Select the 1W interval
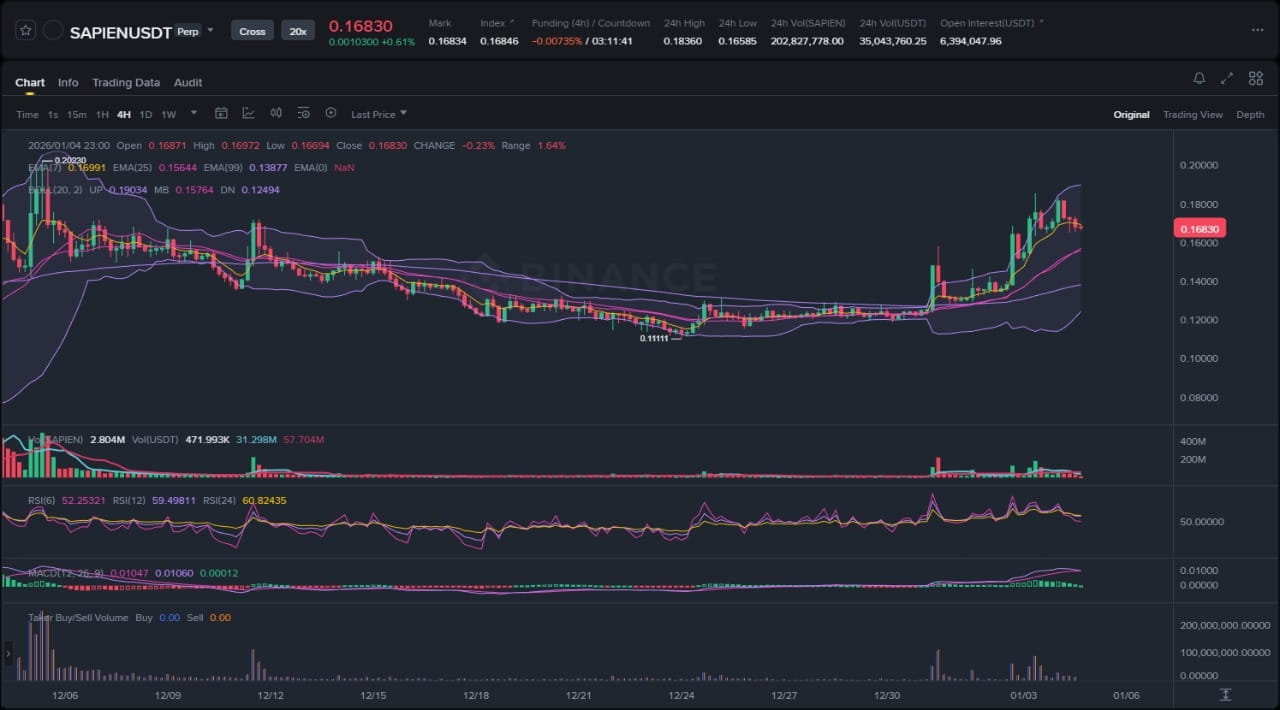The image size is (1280, 710). click(168, 114)
